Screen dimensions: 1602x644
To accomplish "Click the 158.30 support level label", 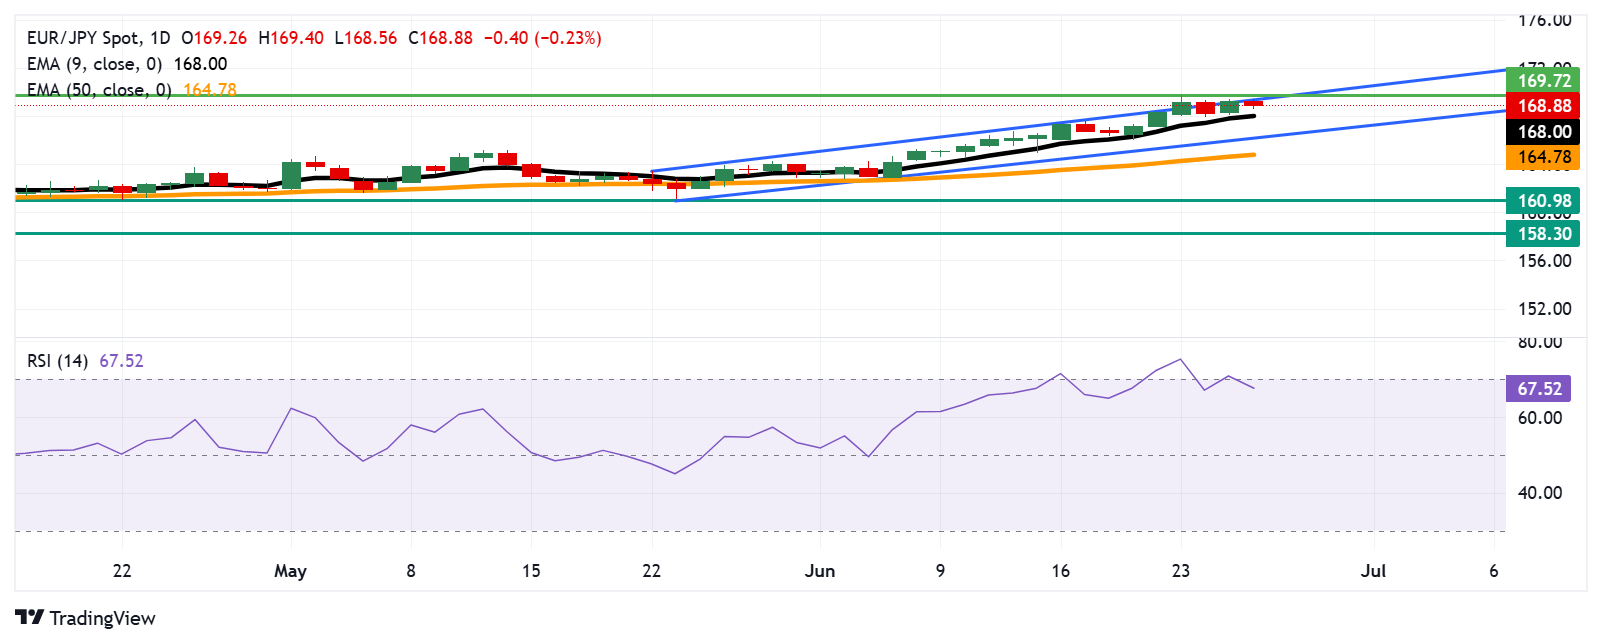I will click(1544, 234).
